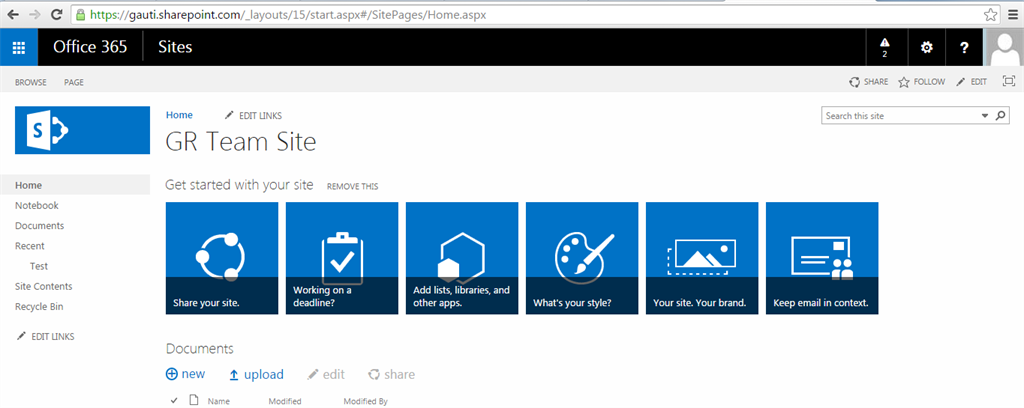Open Documents in the left navigation
Image resolution: width=1024 pixels, height=408 pixels.
40,226
